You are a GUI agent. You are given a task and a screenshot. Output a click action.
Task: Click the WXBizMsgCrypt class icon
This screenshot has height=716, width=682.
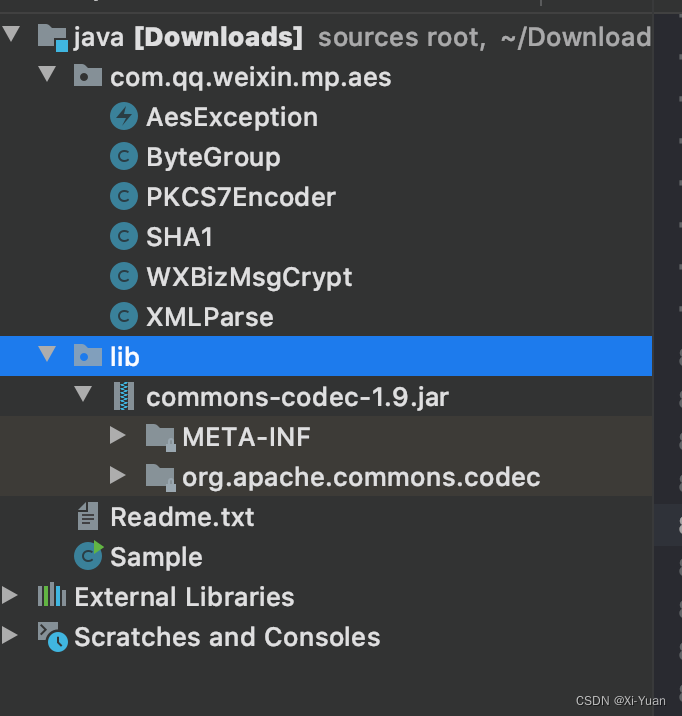coord(124,276)
